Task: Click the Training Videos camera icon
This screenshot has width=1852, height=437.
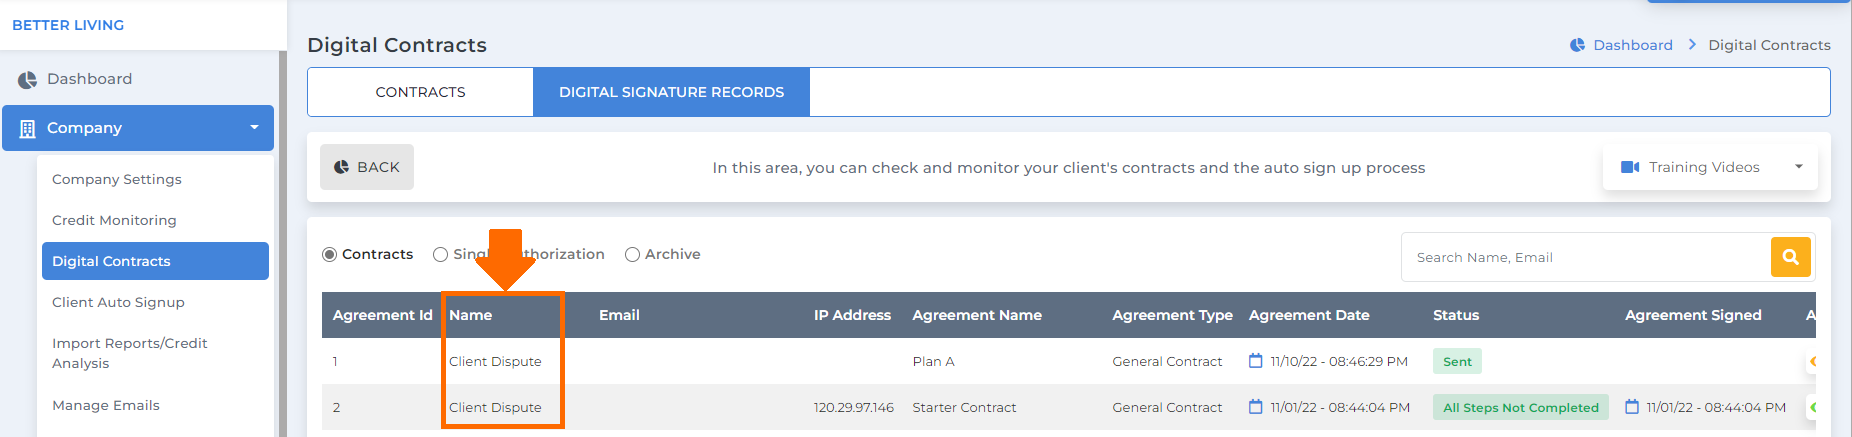Action: (x=1630, y=167)
